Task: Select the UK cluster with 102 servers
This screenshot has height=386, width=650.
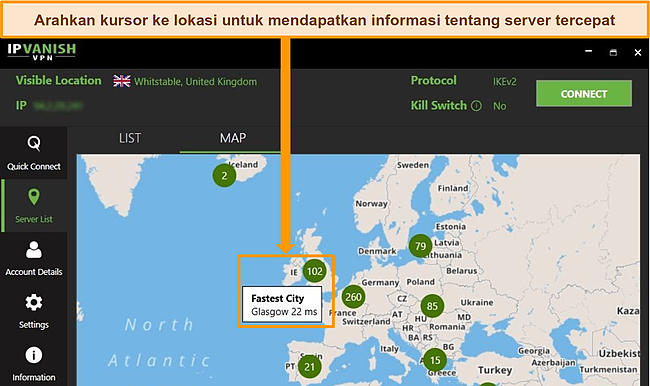Action: (315, 271)
